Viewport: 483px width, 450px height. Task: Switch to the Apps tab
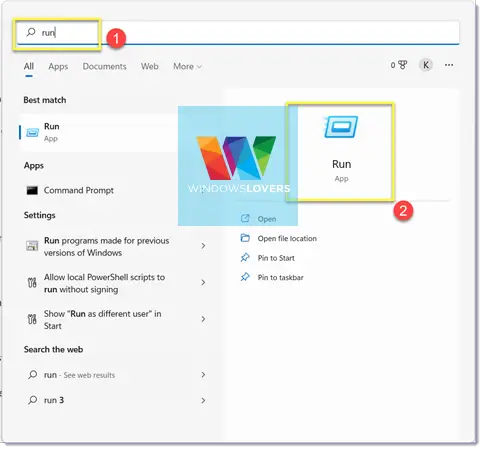(x=58, y=66)
